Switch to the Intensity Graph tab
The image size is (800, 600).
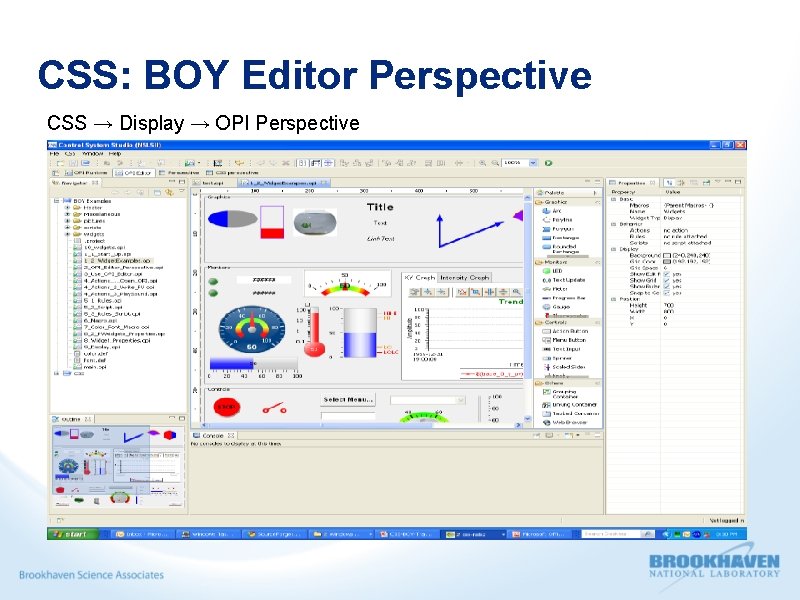click(x=464, y=278)
